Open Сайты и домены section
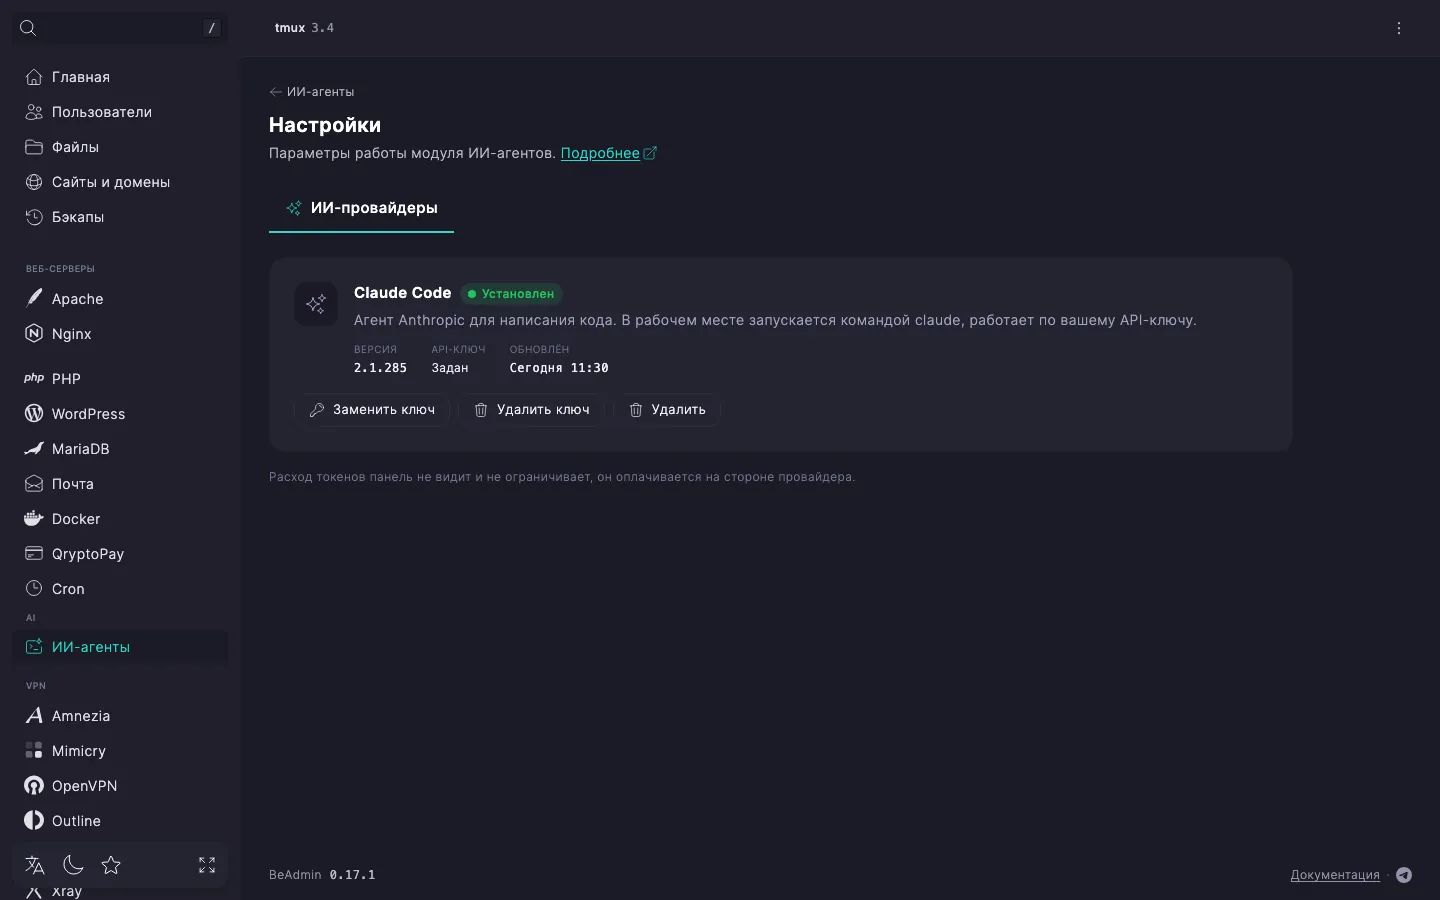 120,182
